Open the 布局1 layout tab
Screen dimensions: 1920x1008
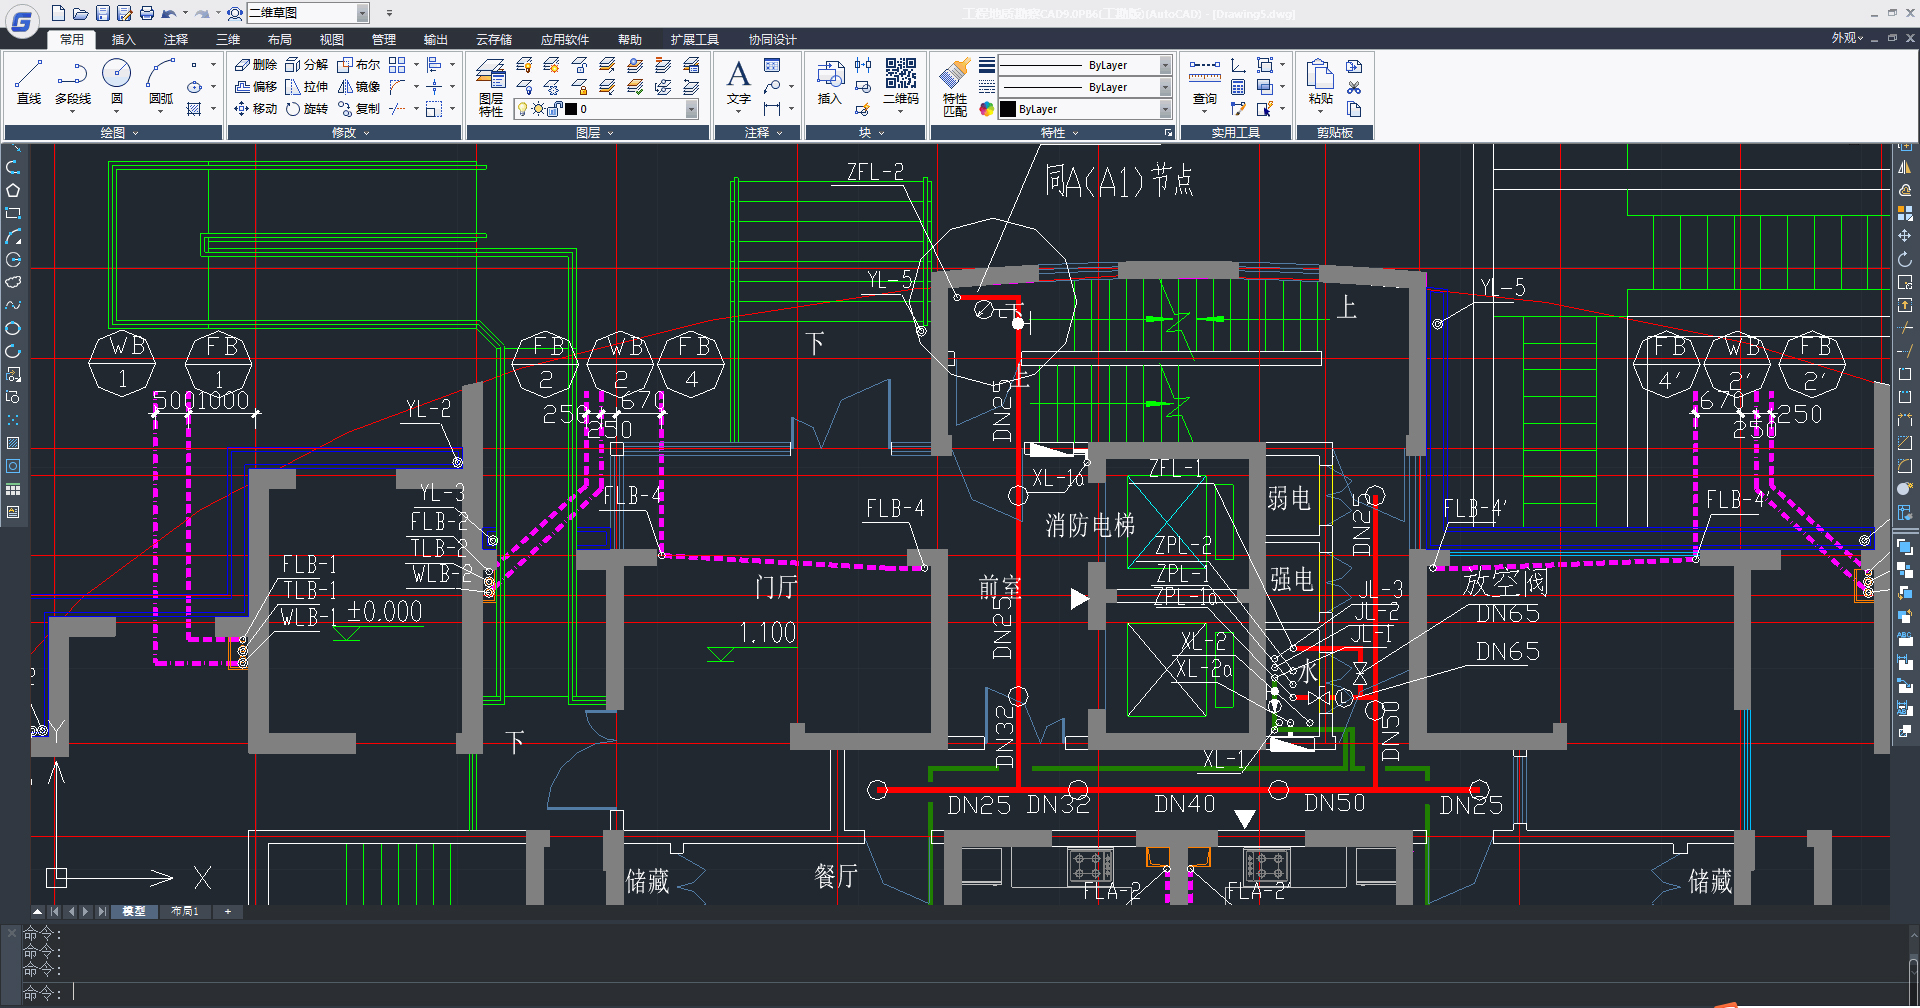(x=185, y=912)
